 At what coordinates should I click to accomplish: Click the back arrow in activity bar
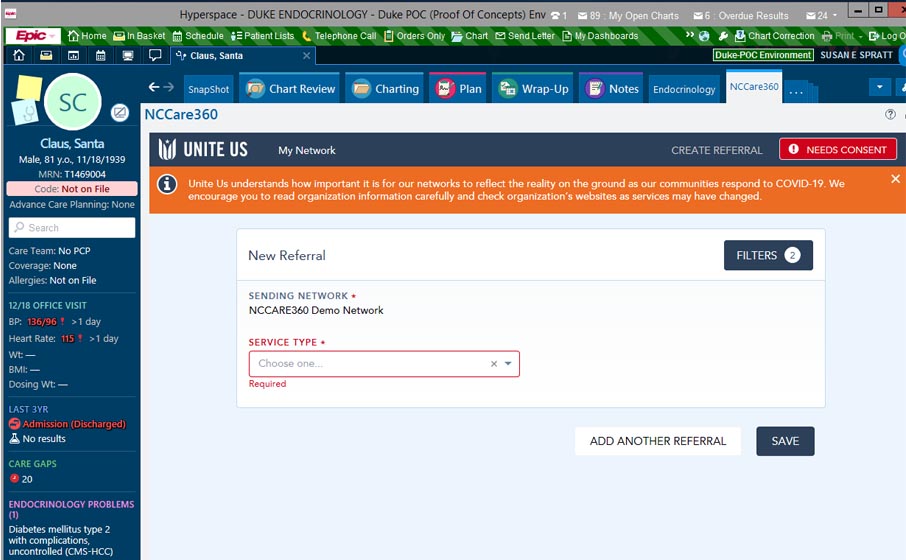[x=154, y=87]
